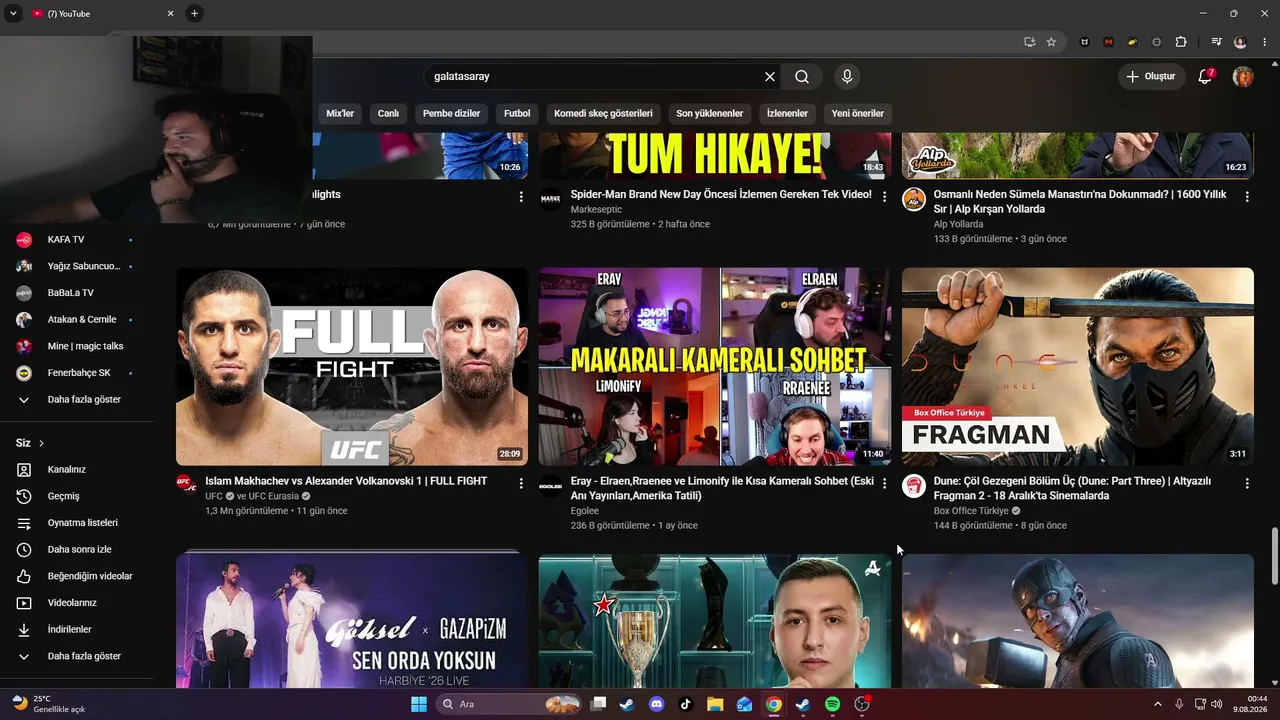Open the Alp Yollarda channel avatar
Viewport: 1280px width, 720px height.
tap(913, 199)
